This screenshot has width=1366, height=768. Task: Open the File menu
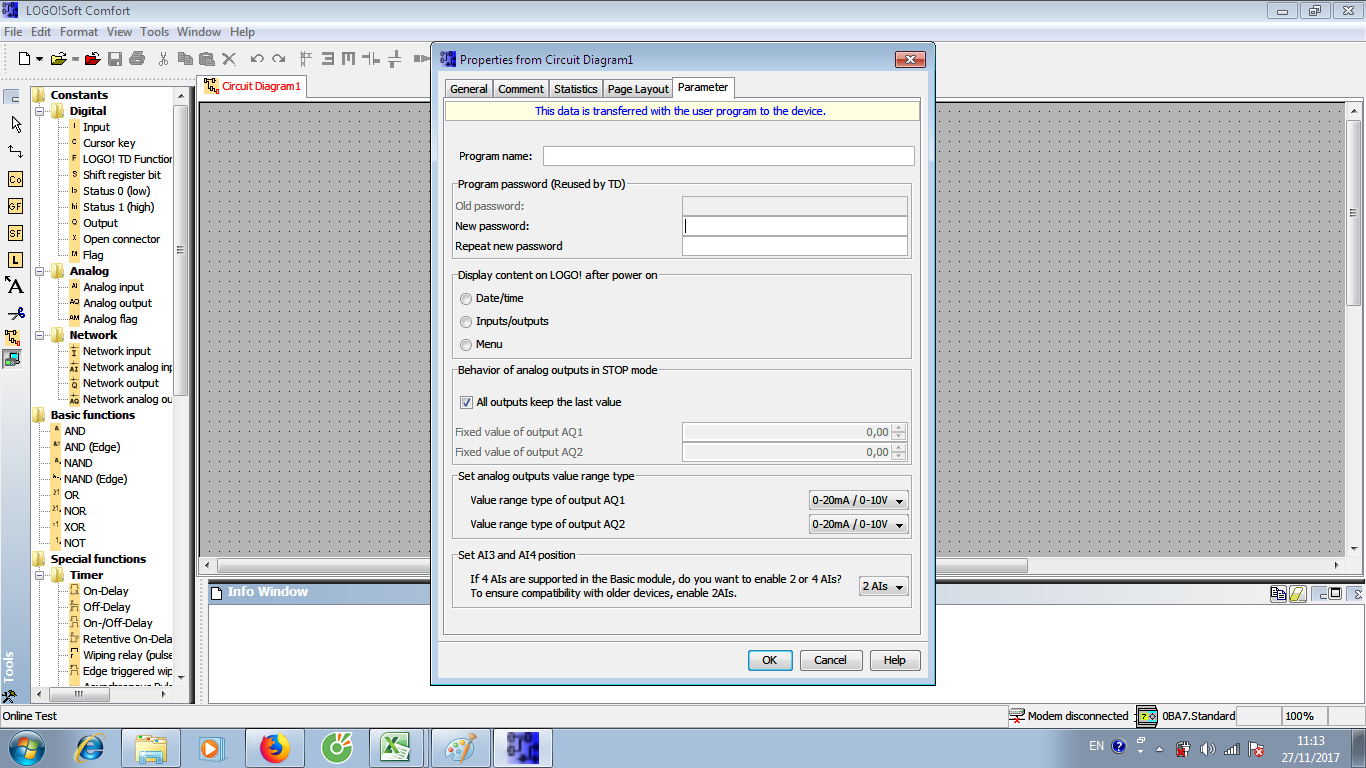click(13, 32)
